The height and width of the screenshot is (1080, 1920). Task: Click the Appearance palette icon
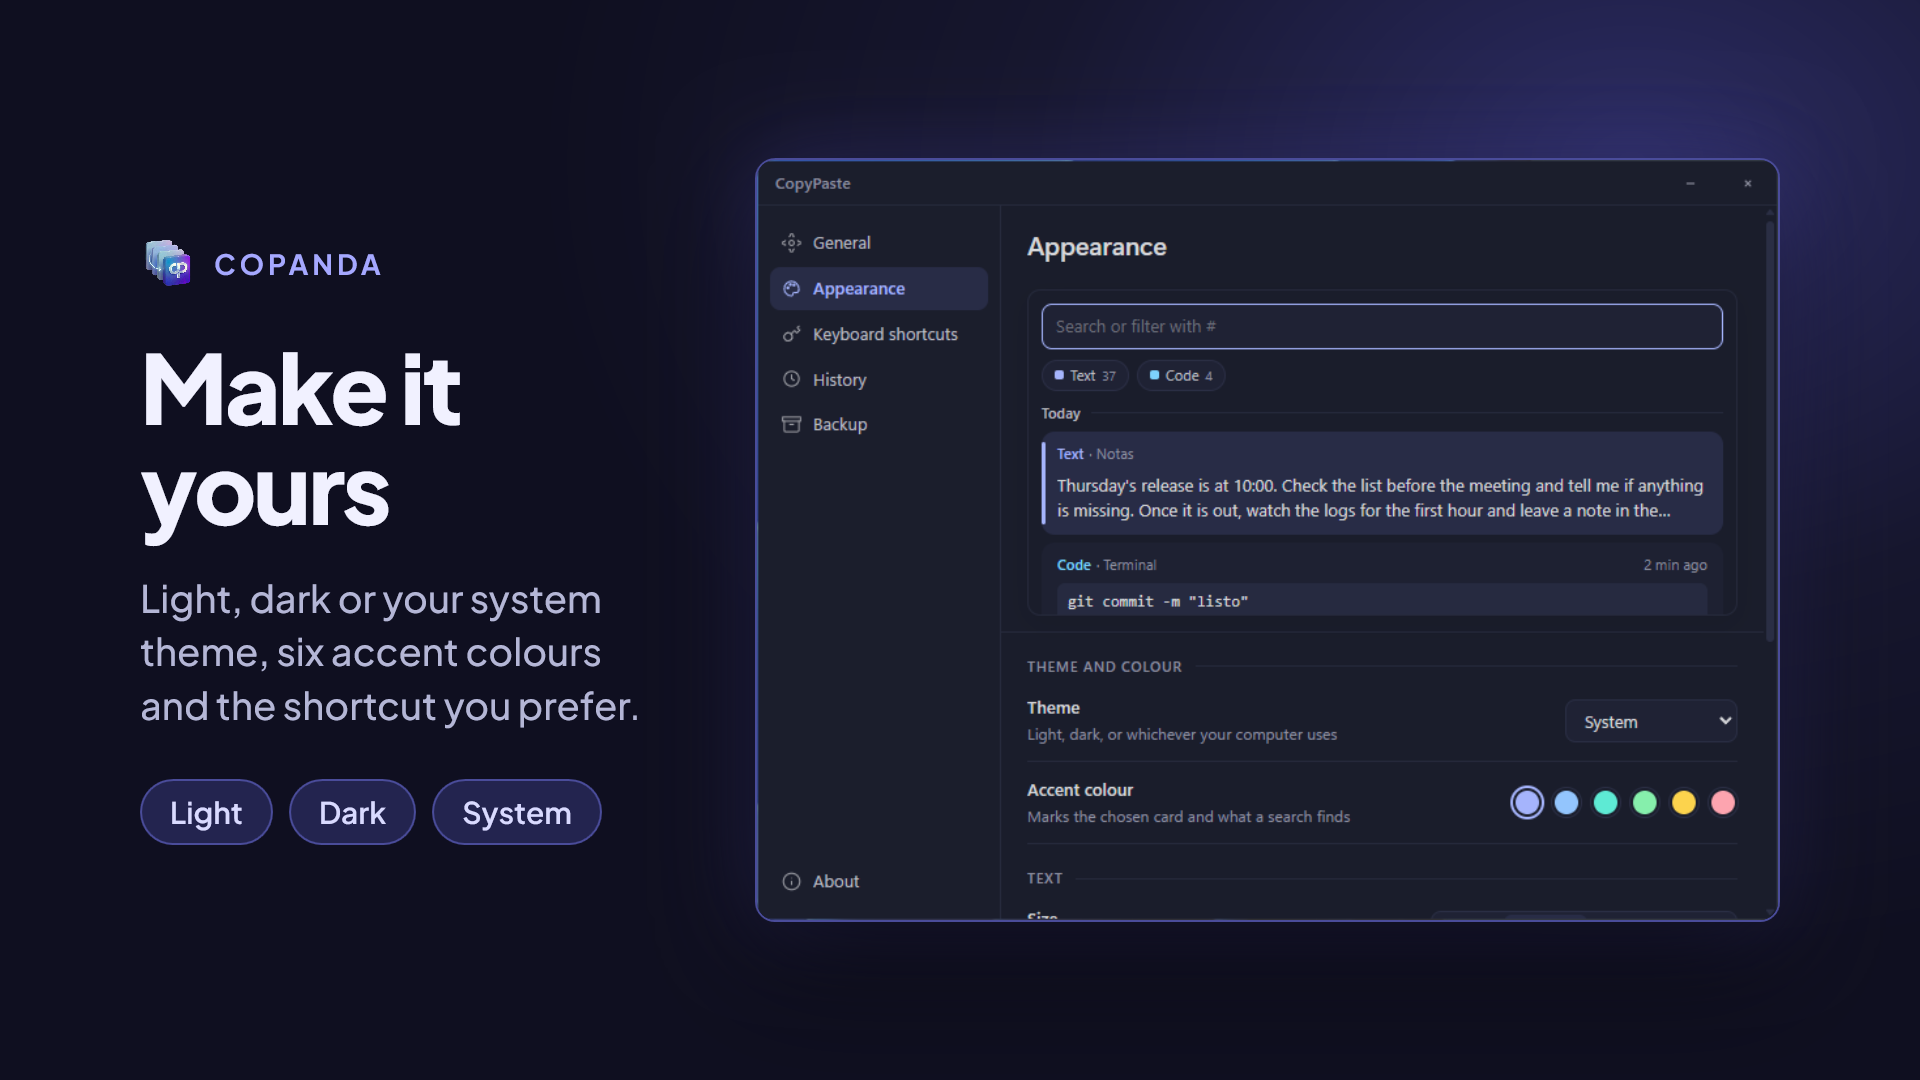pos(791,289)
